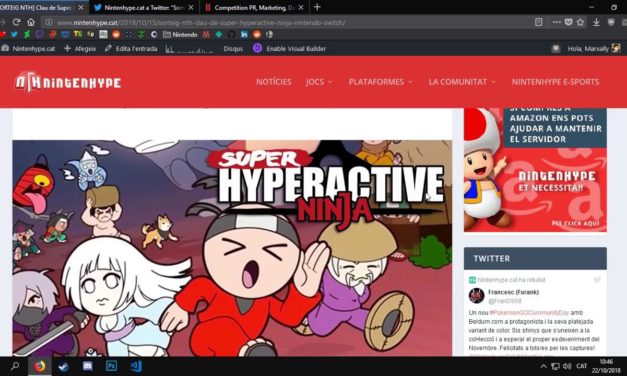Go to the browser home page icon
Image resolution: width=627 pixels, height=376 pixels.
coord(31,22)
